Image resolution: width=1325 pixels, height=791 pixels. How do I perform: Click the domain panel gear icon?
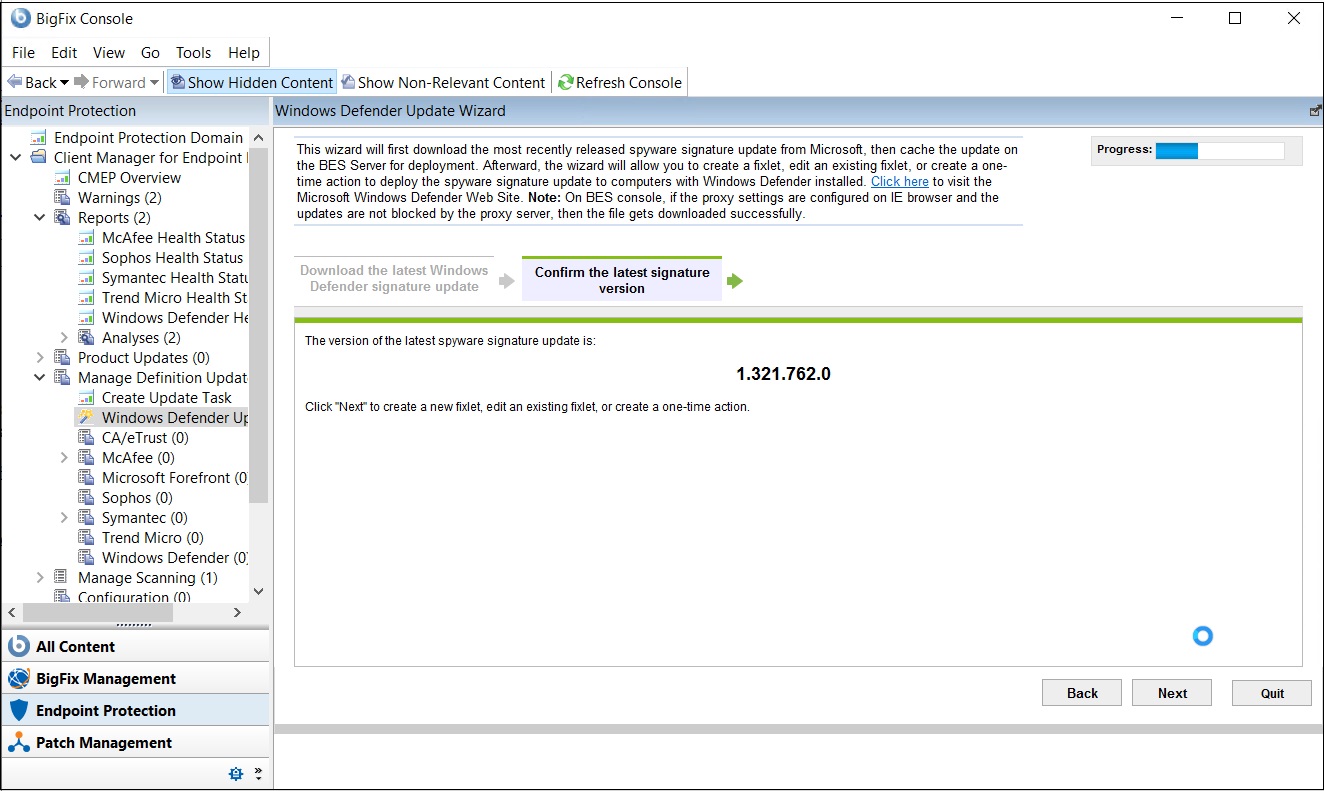click(x=236, y=773)
